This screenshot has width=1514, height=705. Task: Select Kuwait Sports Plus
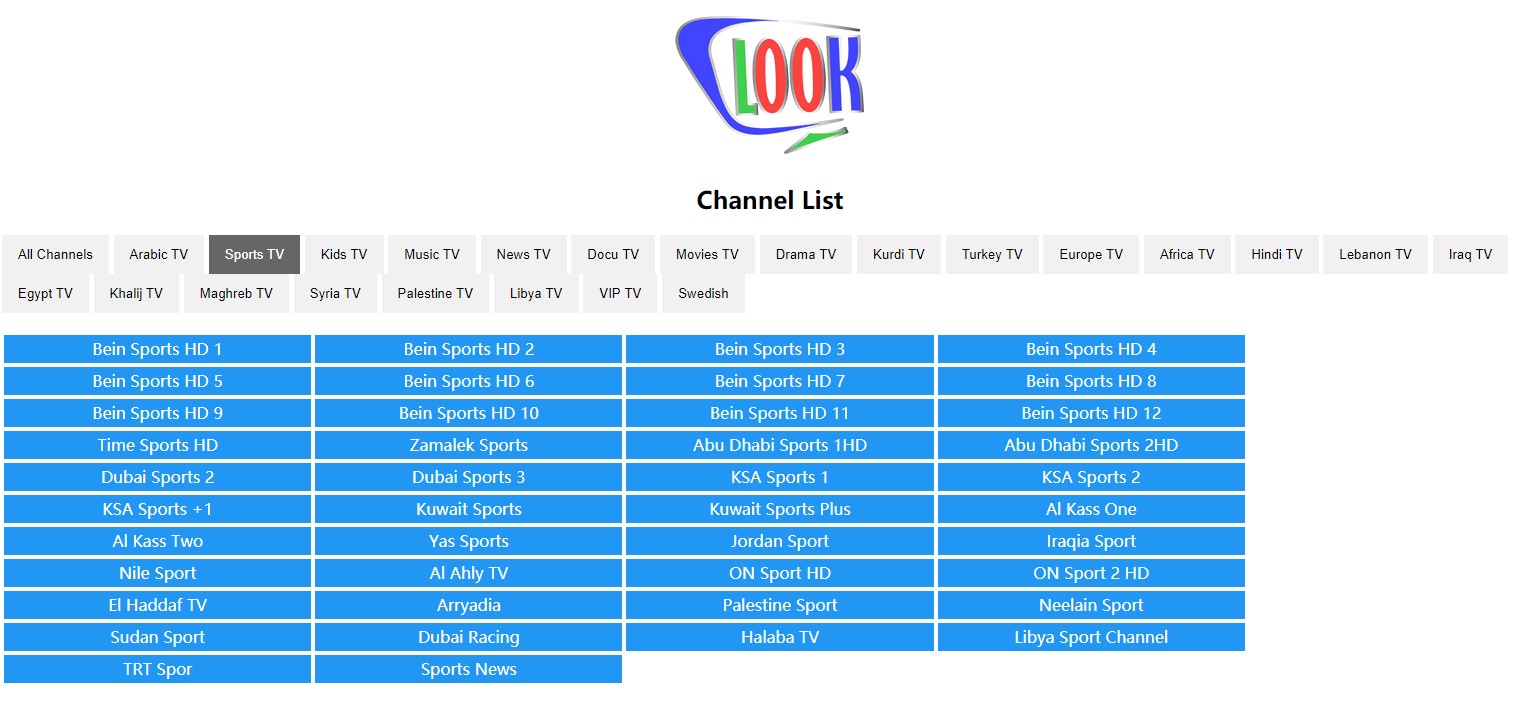[780, 509]
